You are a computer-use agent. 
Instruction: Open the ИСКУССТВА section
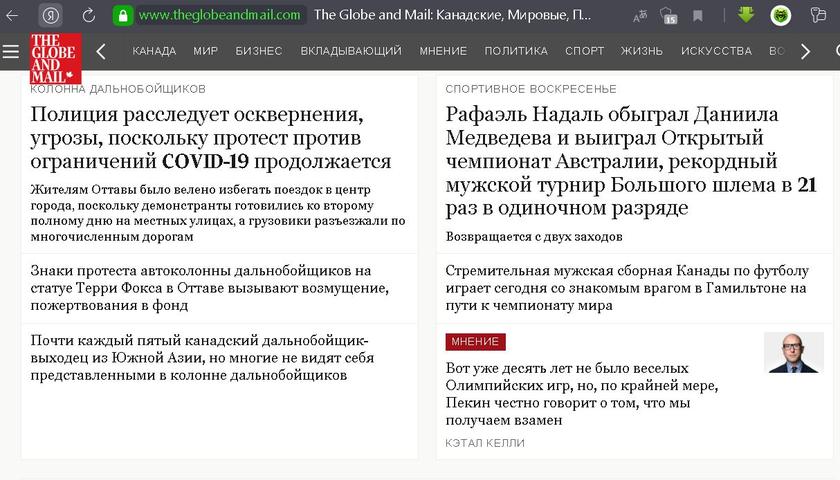716,51
